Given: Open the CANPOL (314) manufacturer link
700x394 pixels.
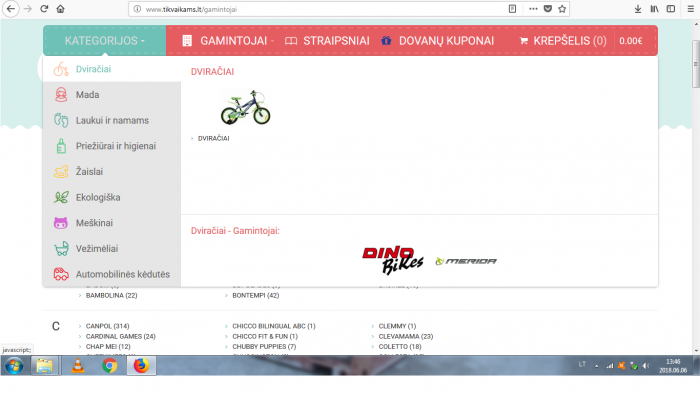Looking at the screenshot, I should click(107, 326).
